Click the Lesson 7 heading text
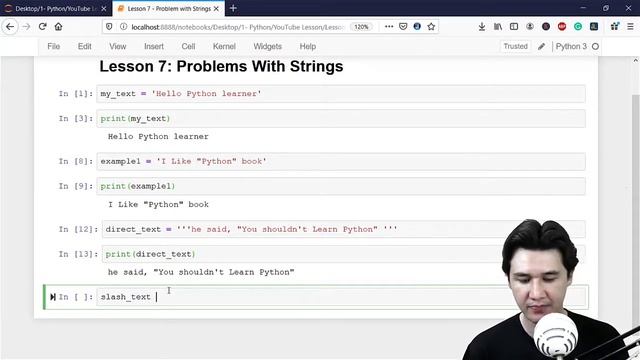 tap(221, 67)
